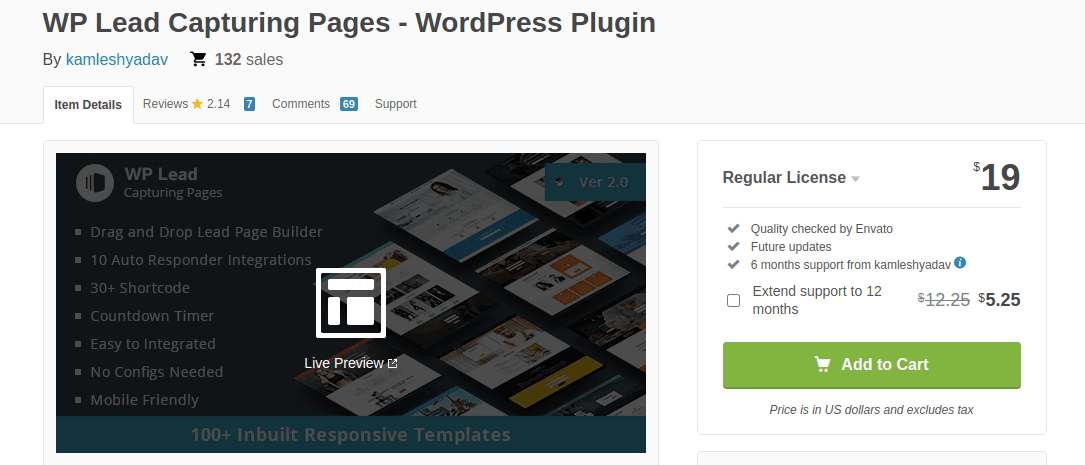Click the item preview thumbnail image
Image resolution: width=1085 pixels, height=465 pixels.
click(351, 303)
